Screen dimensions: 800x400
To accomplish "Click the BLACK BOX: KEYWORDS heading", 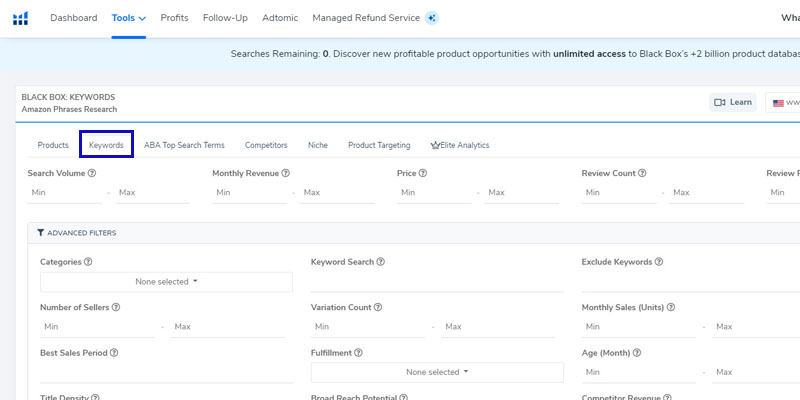I will [68, 97].
